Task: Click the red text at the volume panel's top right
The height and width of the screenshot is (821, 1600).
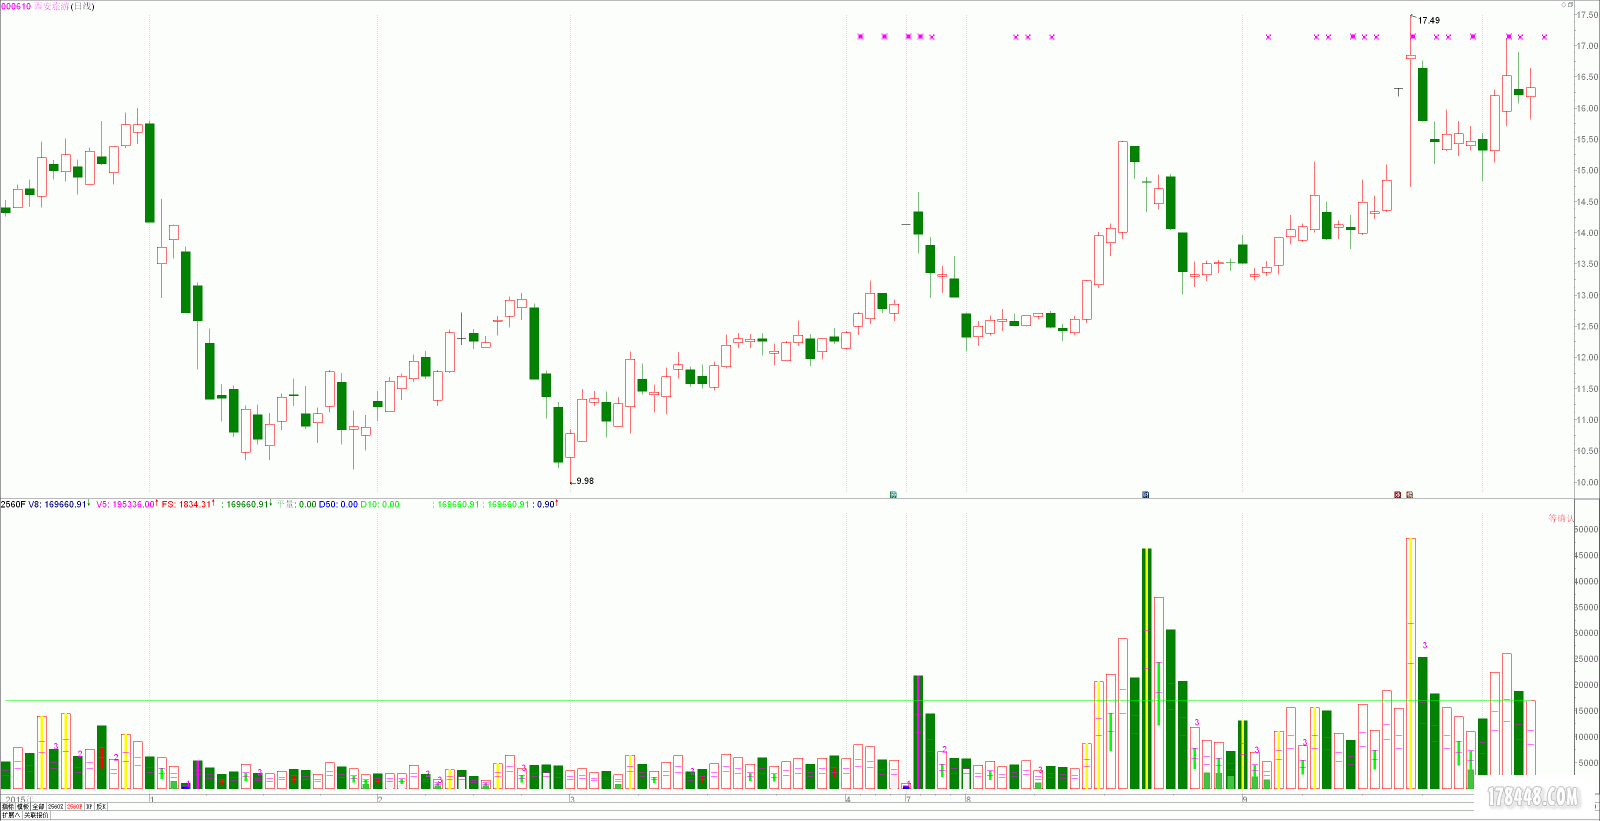Action: pyautogui.click(x=1561, y=518)
